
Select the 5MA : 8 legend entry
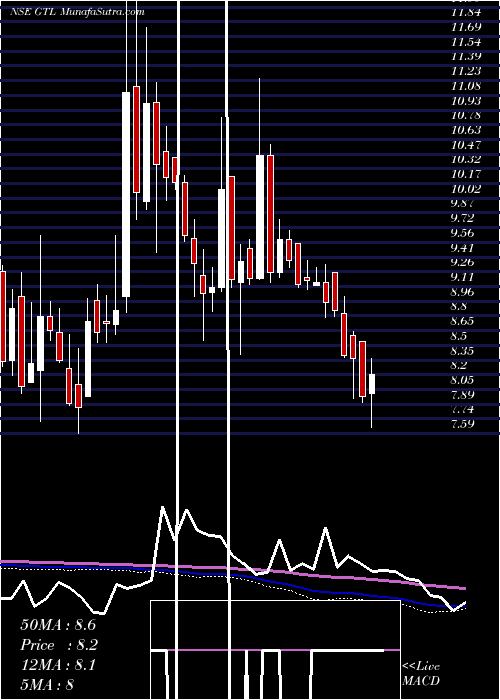click(47, 685)
